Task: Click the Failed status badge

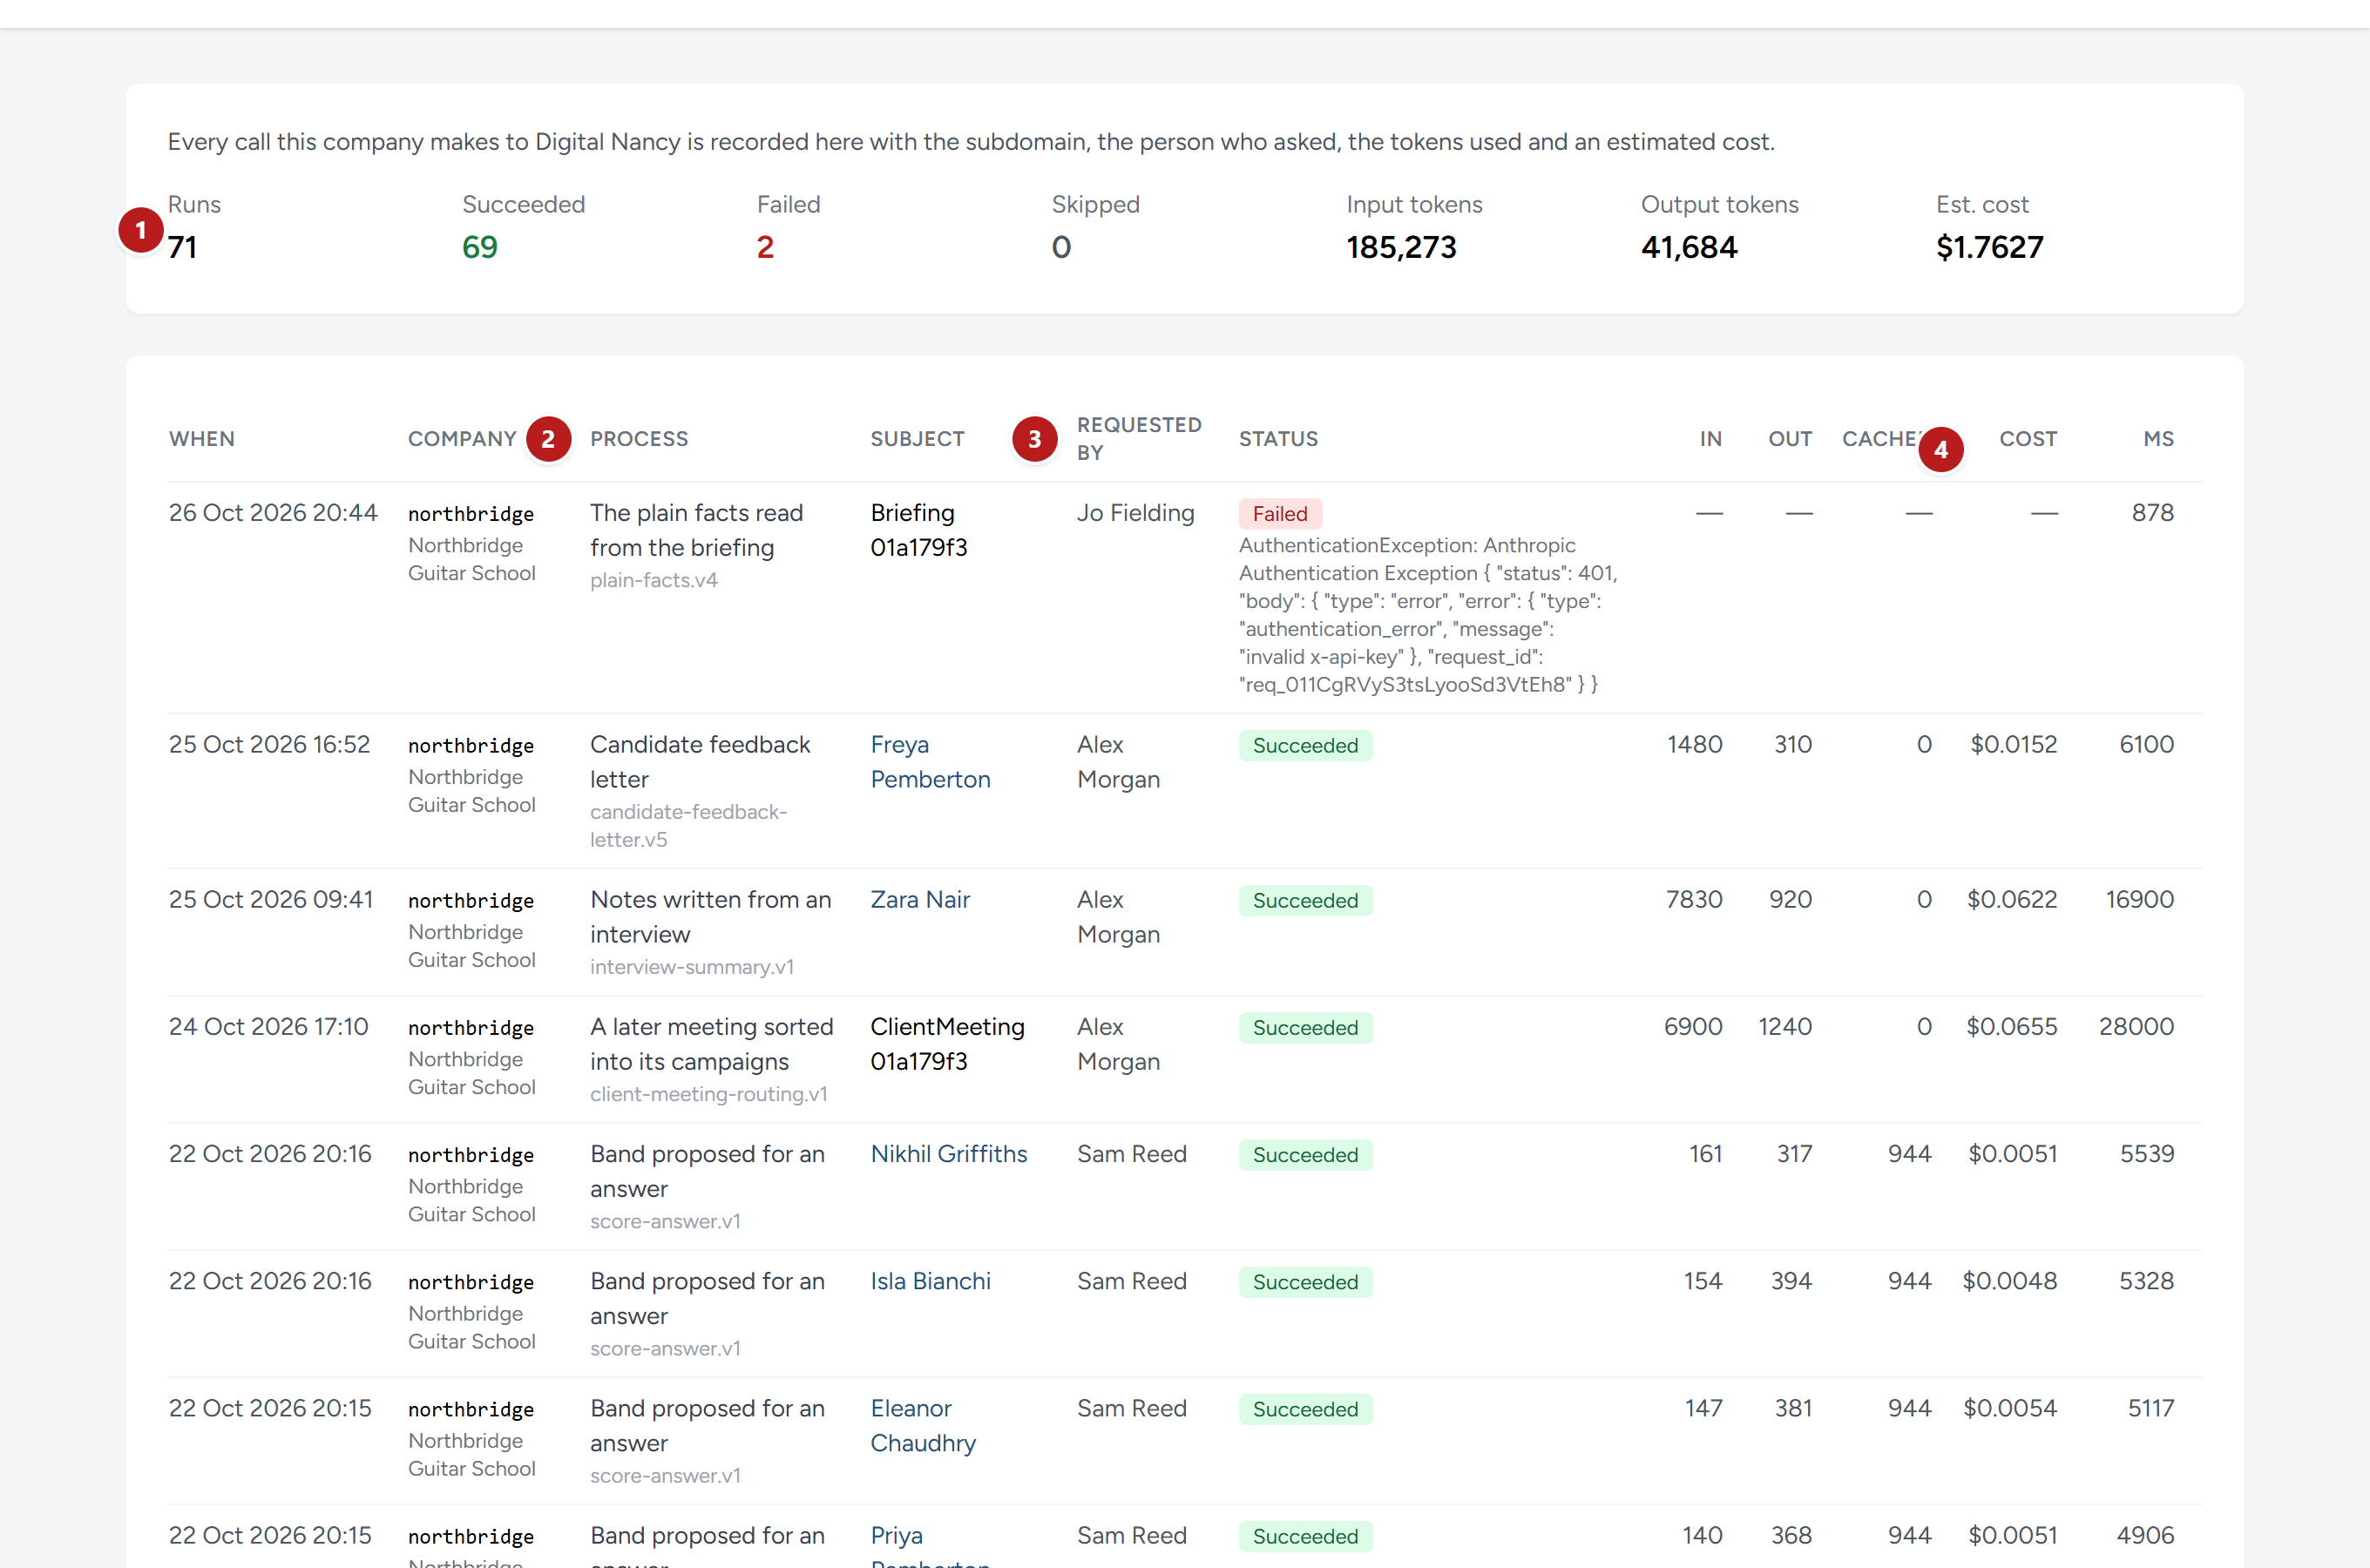Action: tap(1280, 514)
